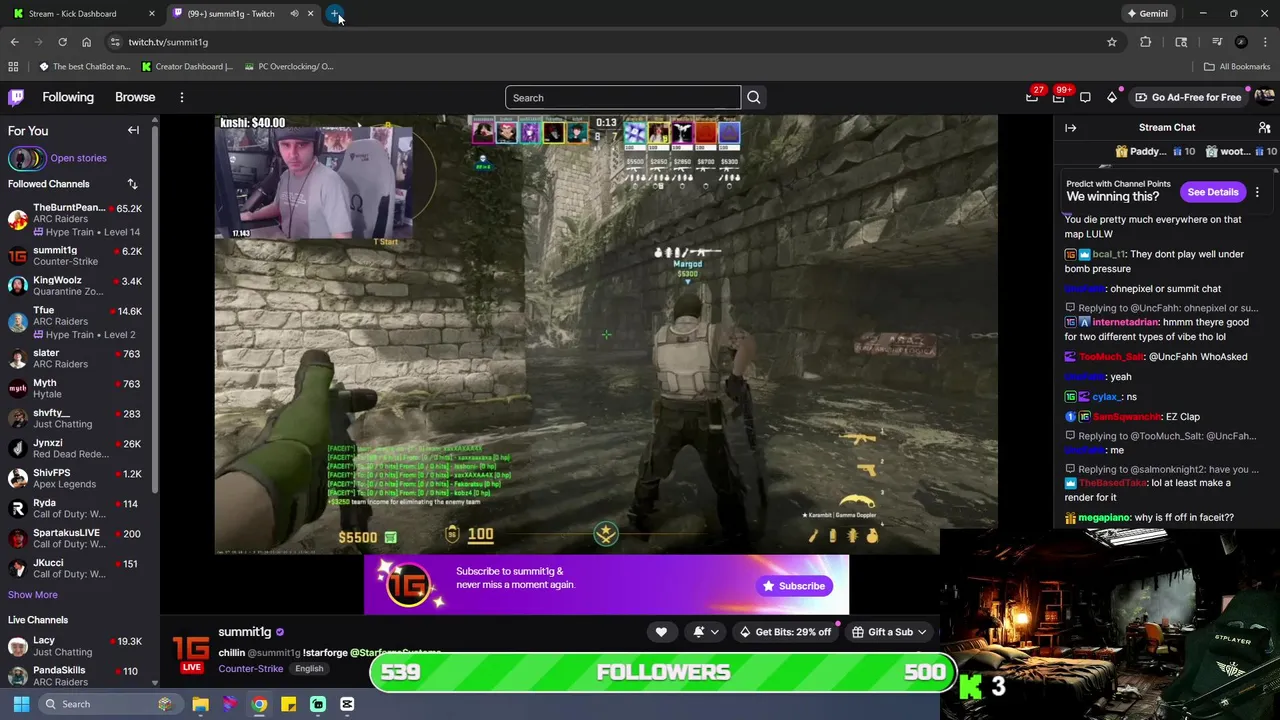Image resolution: width=1280 pixels, height=720 pixels.
Task: Click the See Details prediction button
Action: pos(1213,192)
